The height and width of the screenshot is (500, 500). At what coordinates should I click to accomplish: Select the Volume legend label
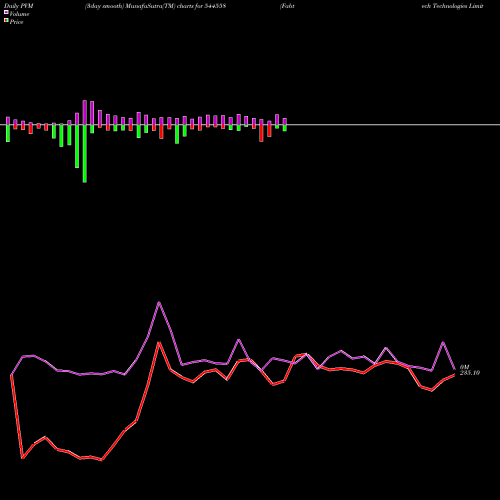19,14
